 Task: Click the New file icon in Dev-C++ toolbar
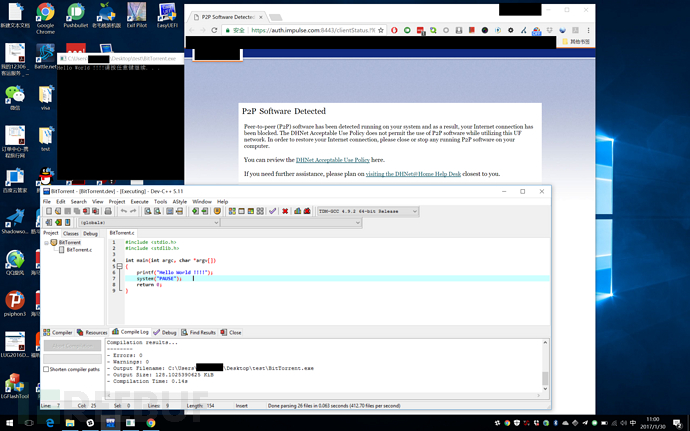[49, 211]
